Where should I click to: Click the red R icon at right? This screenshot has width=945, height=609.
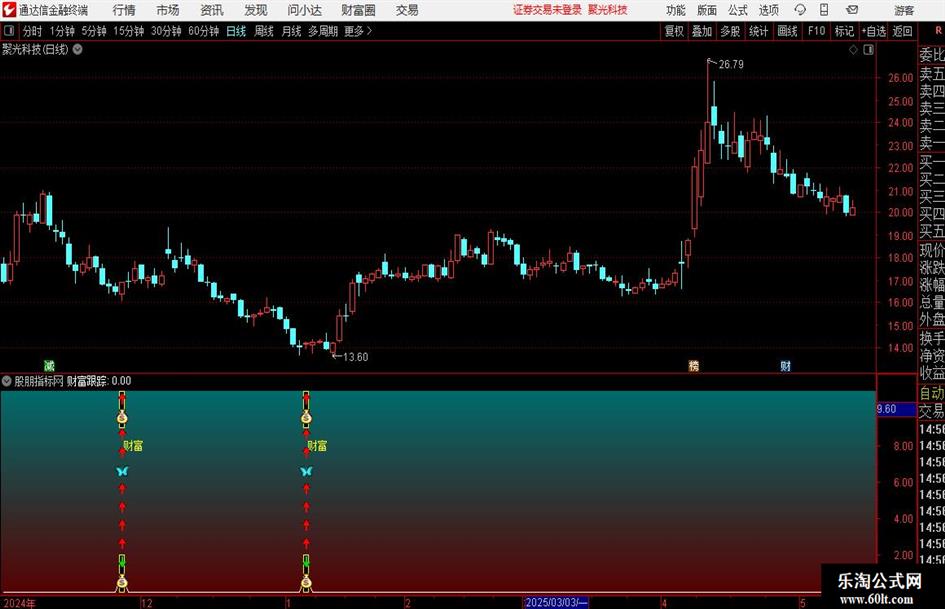pos(938,31)
